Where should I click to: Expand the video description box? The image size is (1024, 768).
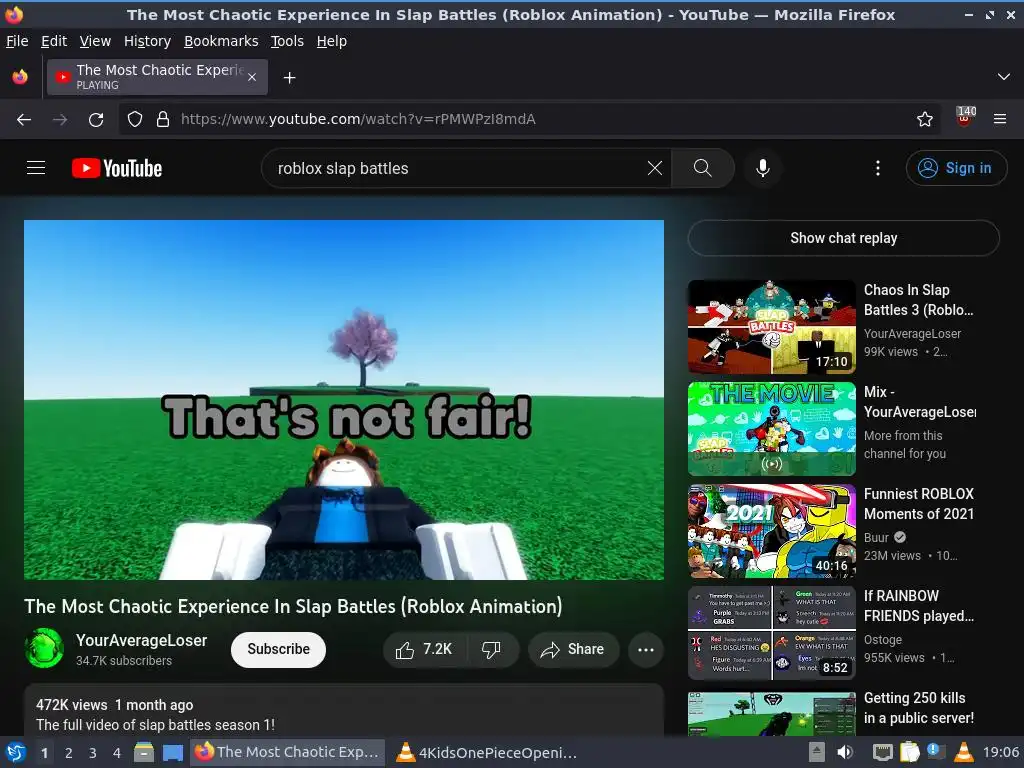344,710
